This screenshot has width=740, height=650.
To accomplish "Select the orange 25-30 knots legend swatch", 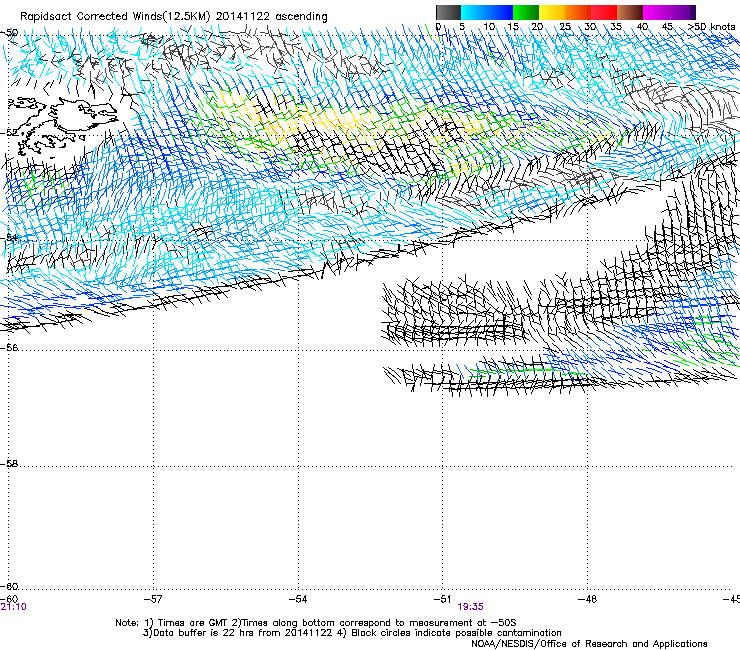I will coord(578,12).
